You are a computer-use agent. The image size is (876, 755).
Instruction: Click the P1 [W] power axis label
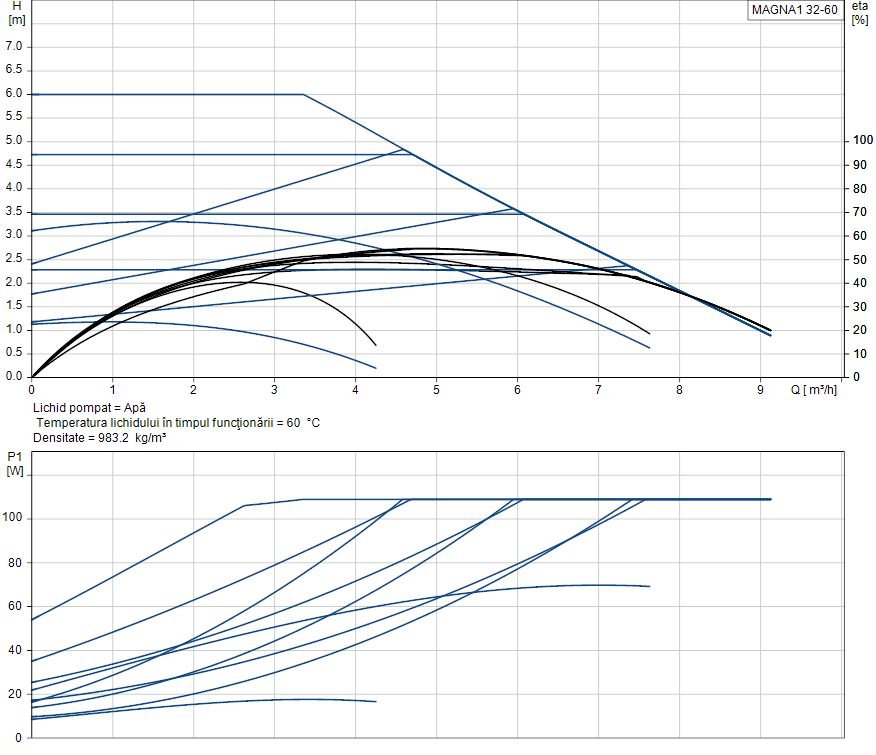pyautogui.click(x=15, y=463)
